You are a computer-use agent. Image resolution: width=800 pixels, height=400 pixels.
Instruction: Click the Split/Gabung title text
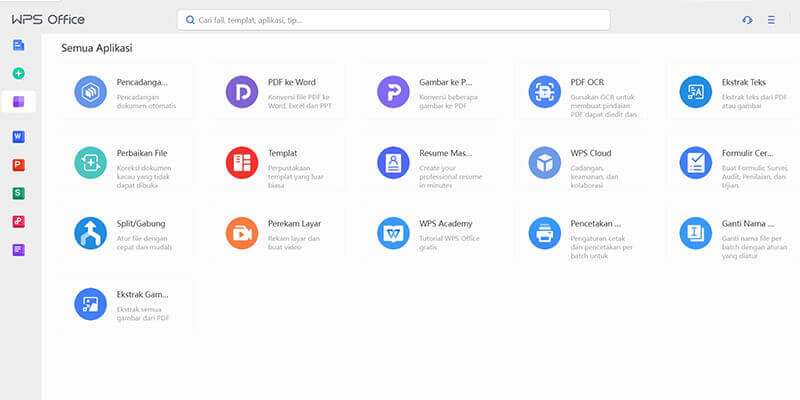(141, 223)
